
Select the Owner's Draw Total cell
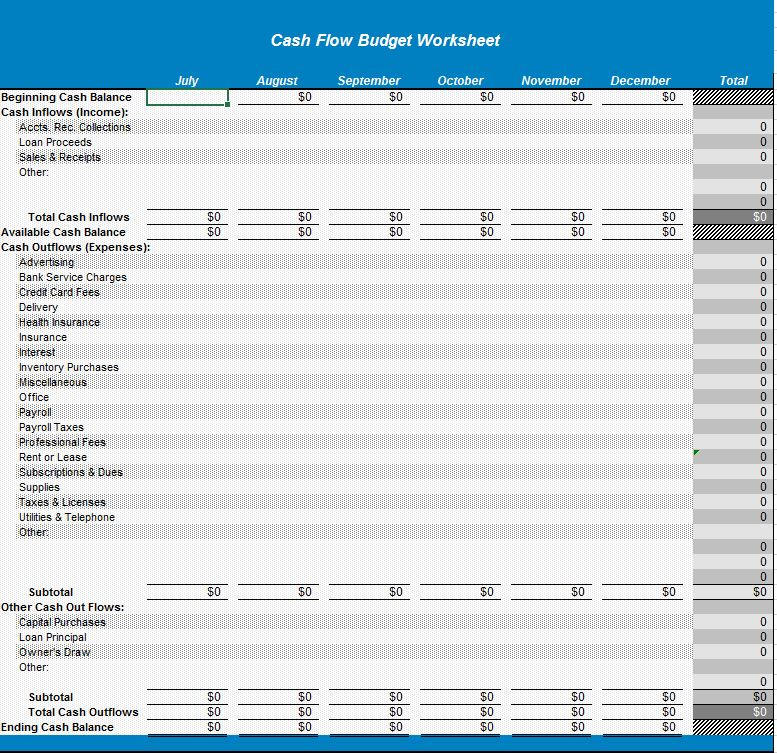pyautogui.click(x=733, y=652)
